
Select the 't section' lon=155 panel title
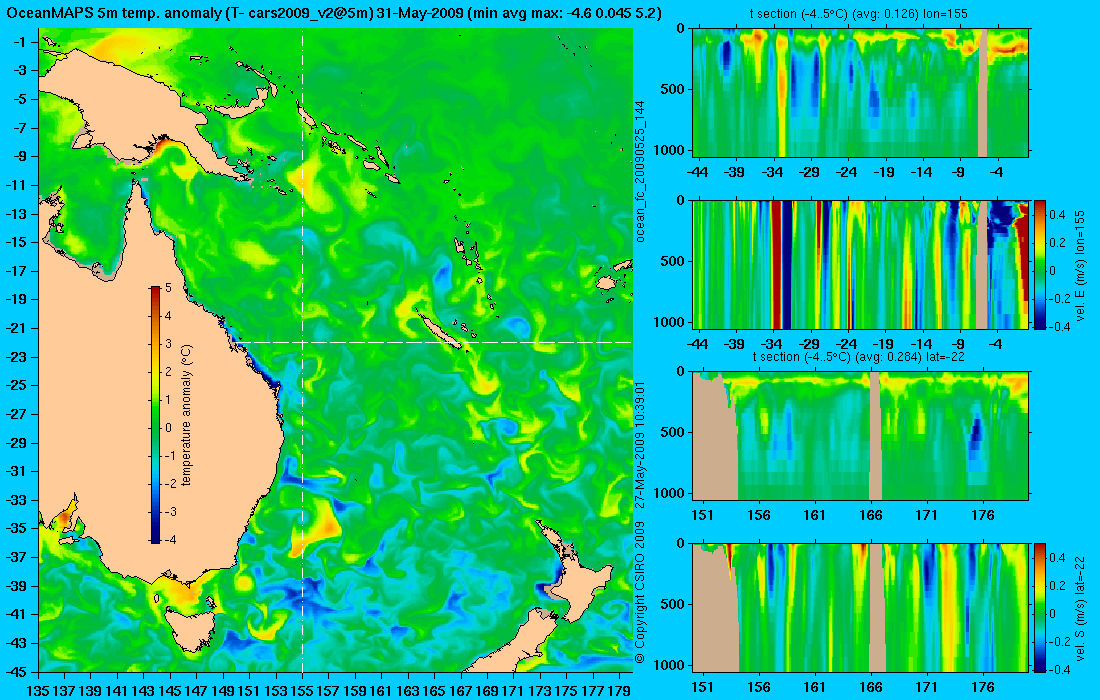coord(860,14)
